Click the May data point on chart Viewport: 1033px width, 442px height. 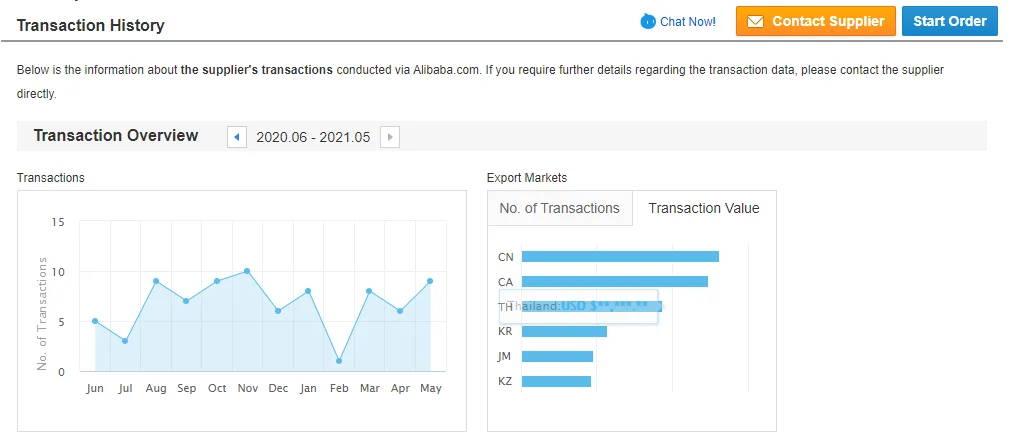pos(430,281)
